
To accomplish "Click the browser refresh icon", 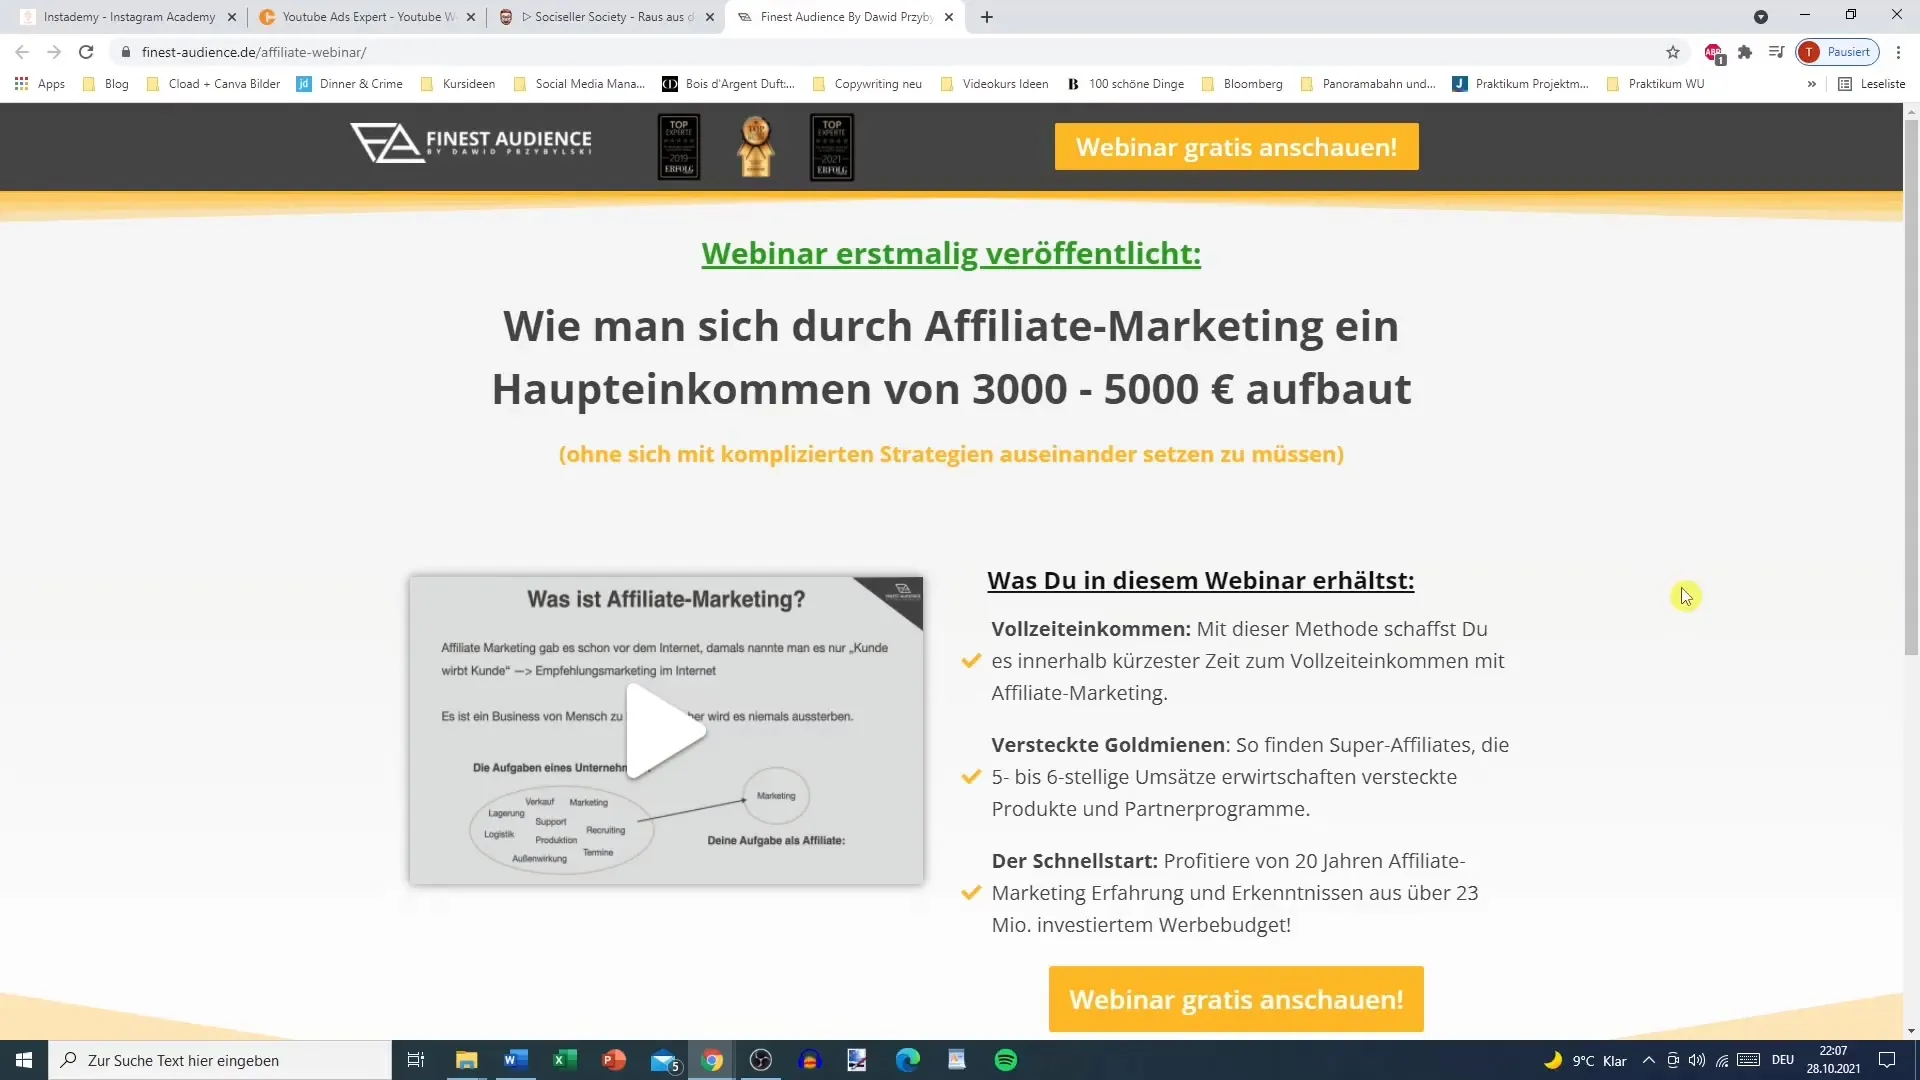I will click(86, 51).
